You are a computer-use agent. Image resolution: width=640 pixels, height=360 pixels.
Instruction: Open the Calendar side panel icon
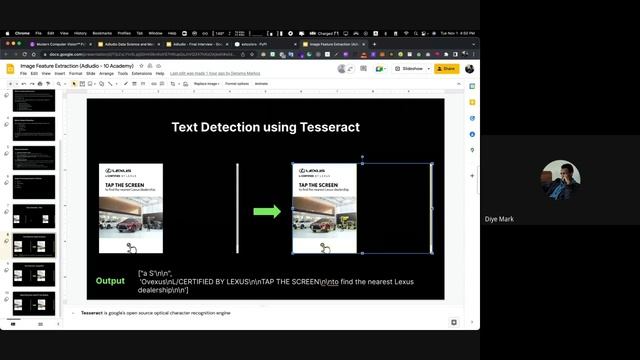(x=472, y=86)
